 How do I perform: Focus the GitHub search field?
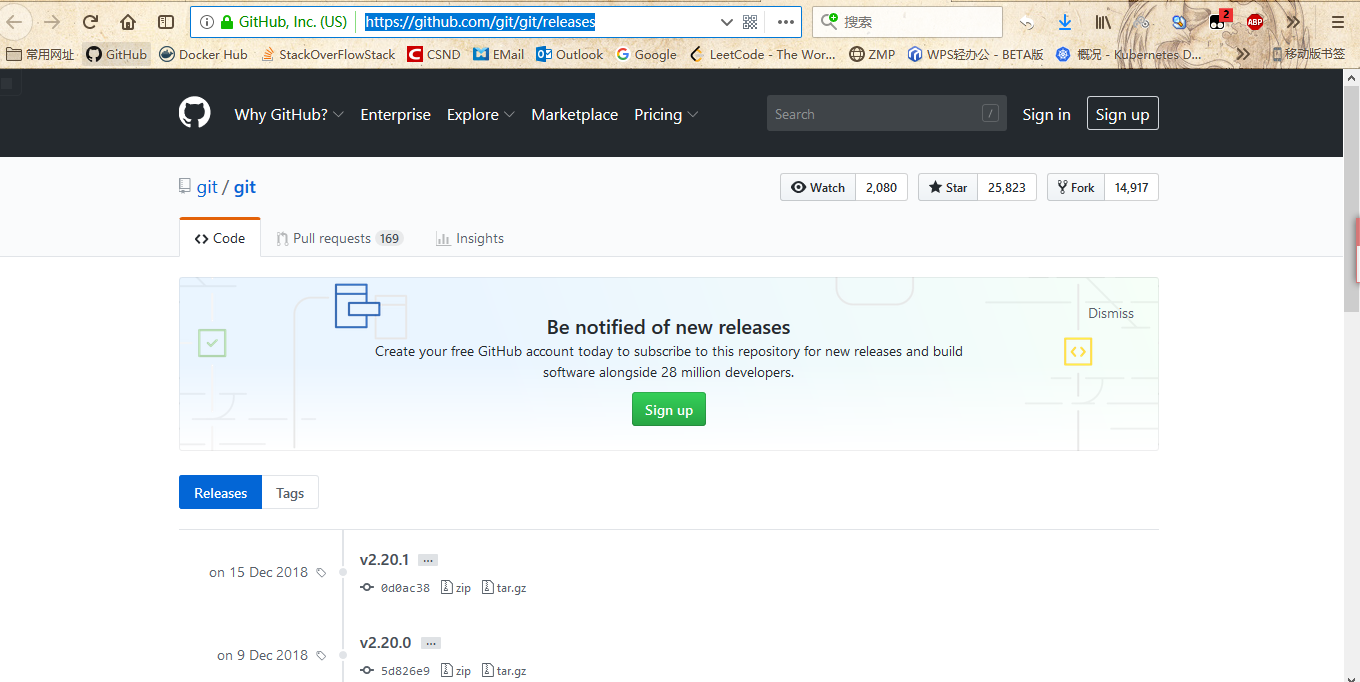[887, 114]
